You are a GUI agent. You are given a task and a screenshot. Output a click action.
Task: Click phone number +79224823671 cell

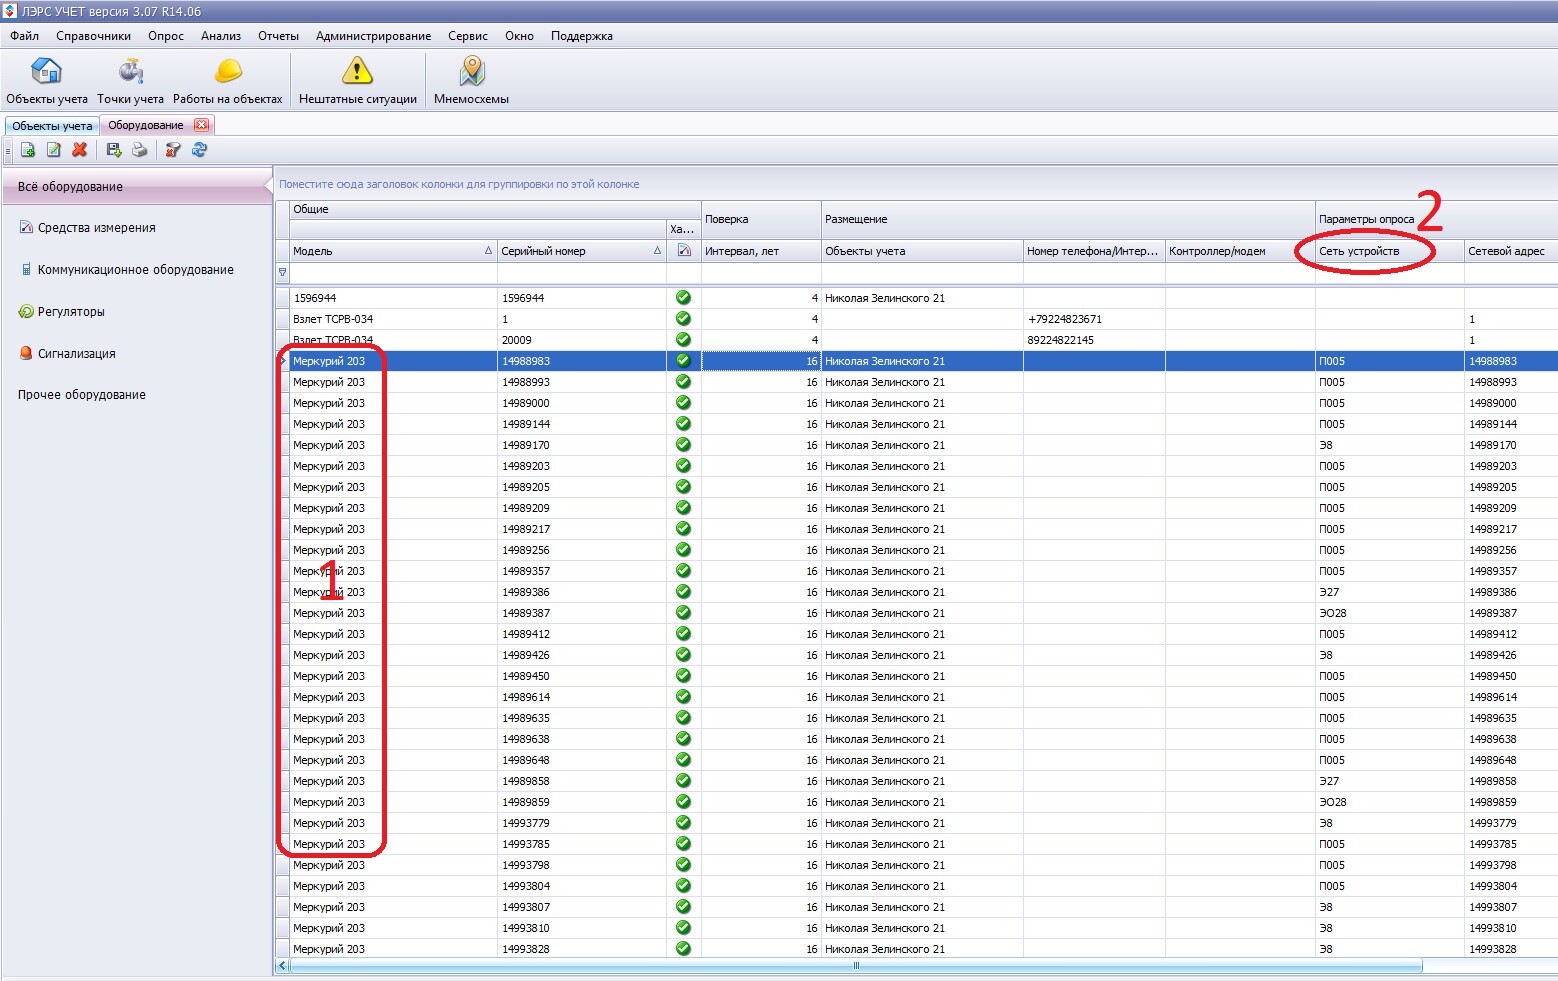[x=1094, y=319]
